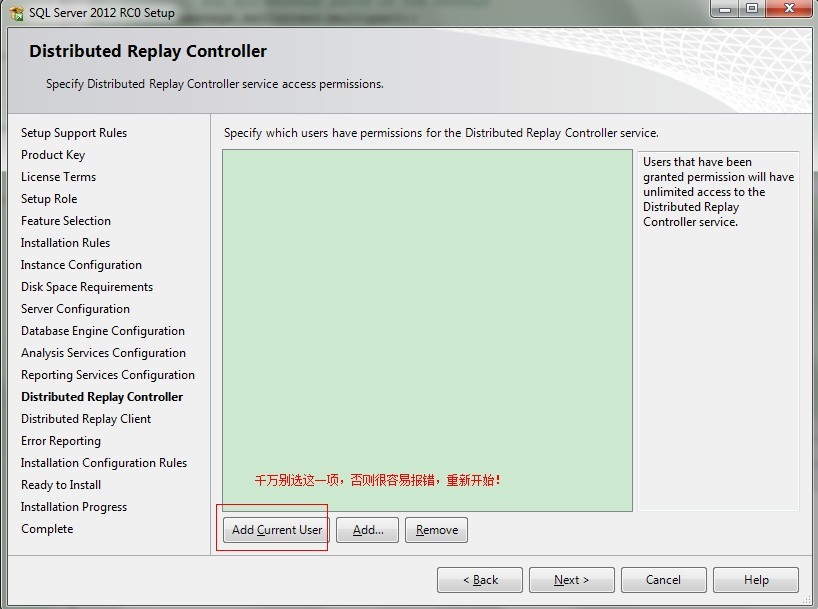Click the unlimited access description text
818x609 pixels.
pos(718,192)
